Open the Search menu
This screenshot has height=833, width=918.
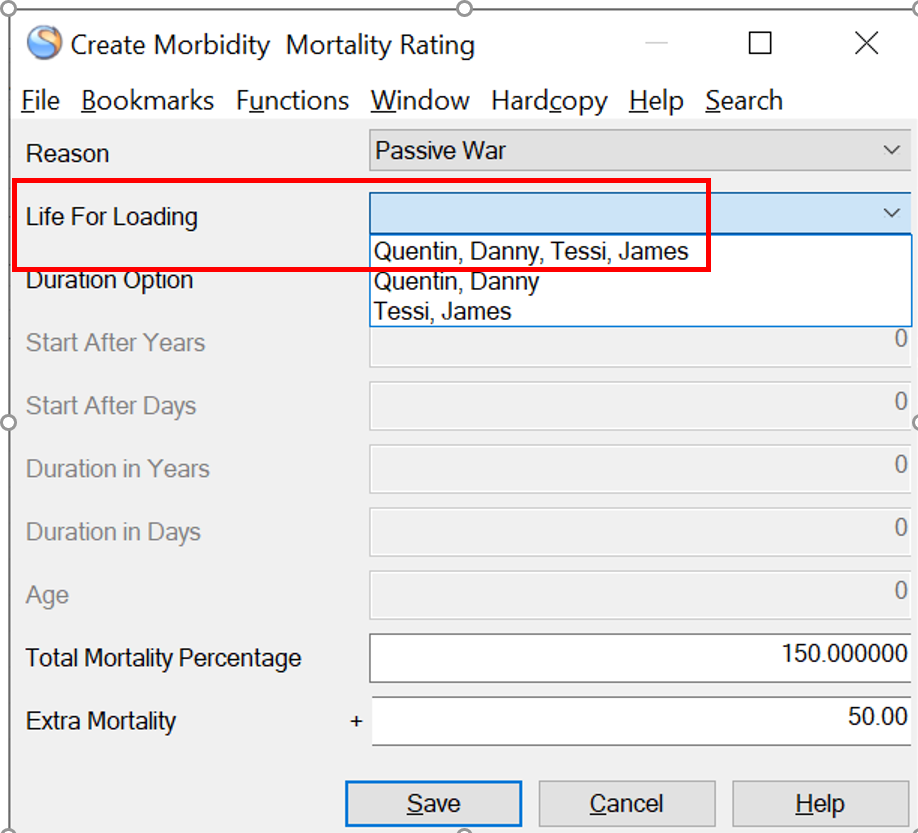tap(743, 101)
